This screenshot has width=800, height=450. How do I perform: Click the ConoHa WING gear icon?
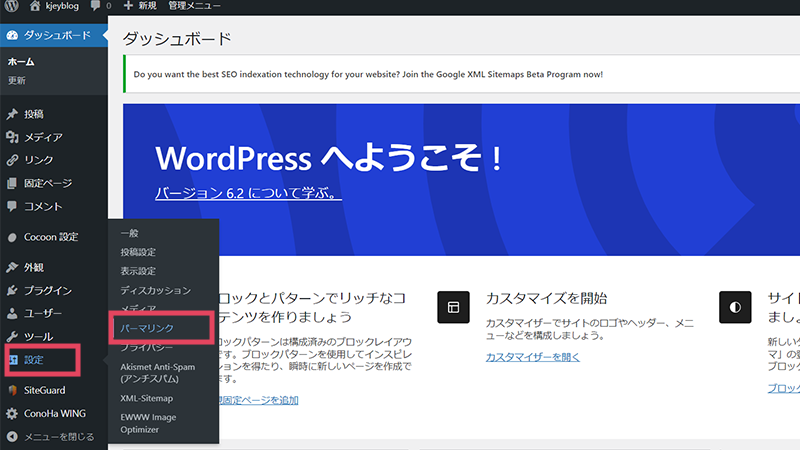click(x=12, y=413)
